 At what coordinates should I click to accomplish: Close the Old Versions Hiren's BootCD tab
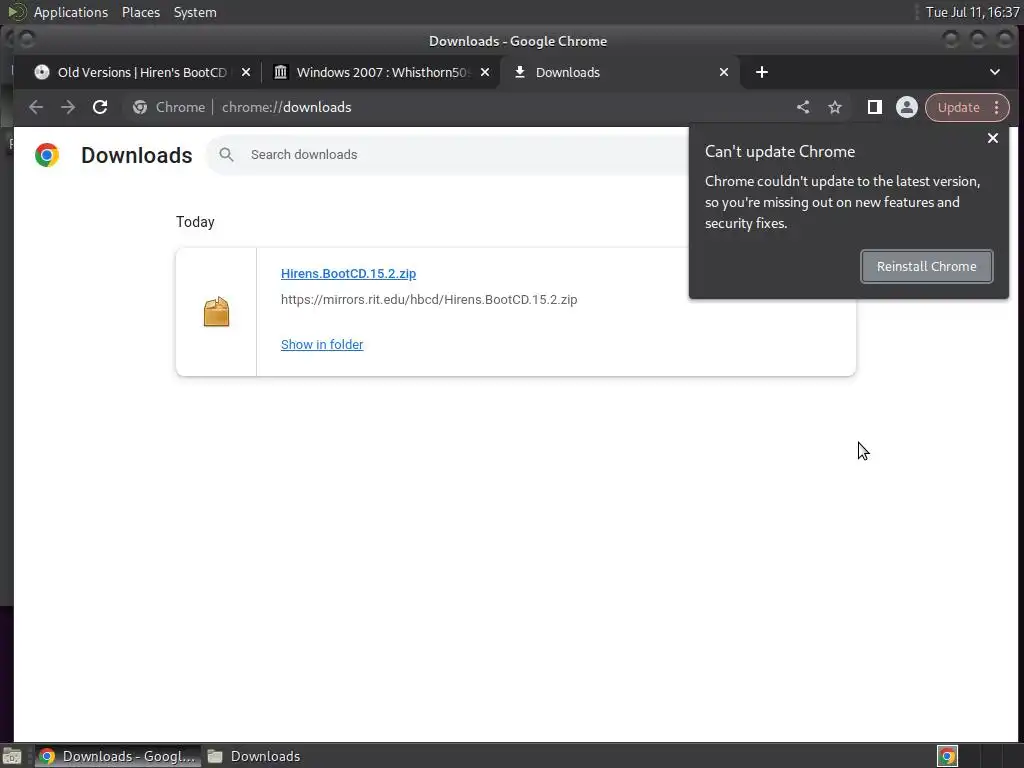pyautogui.click(x=246, y=72)
